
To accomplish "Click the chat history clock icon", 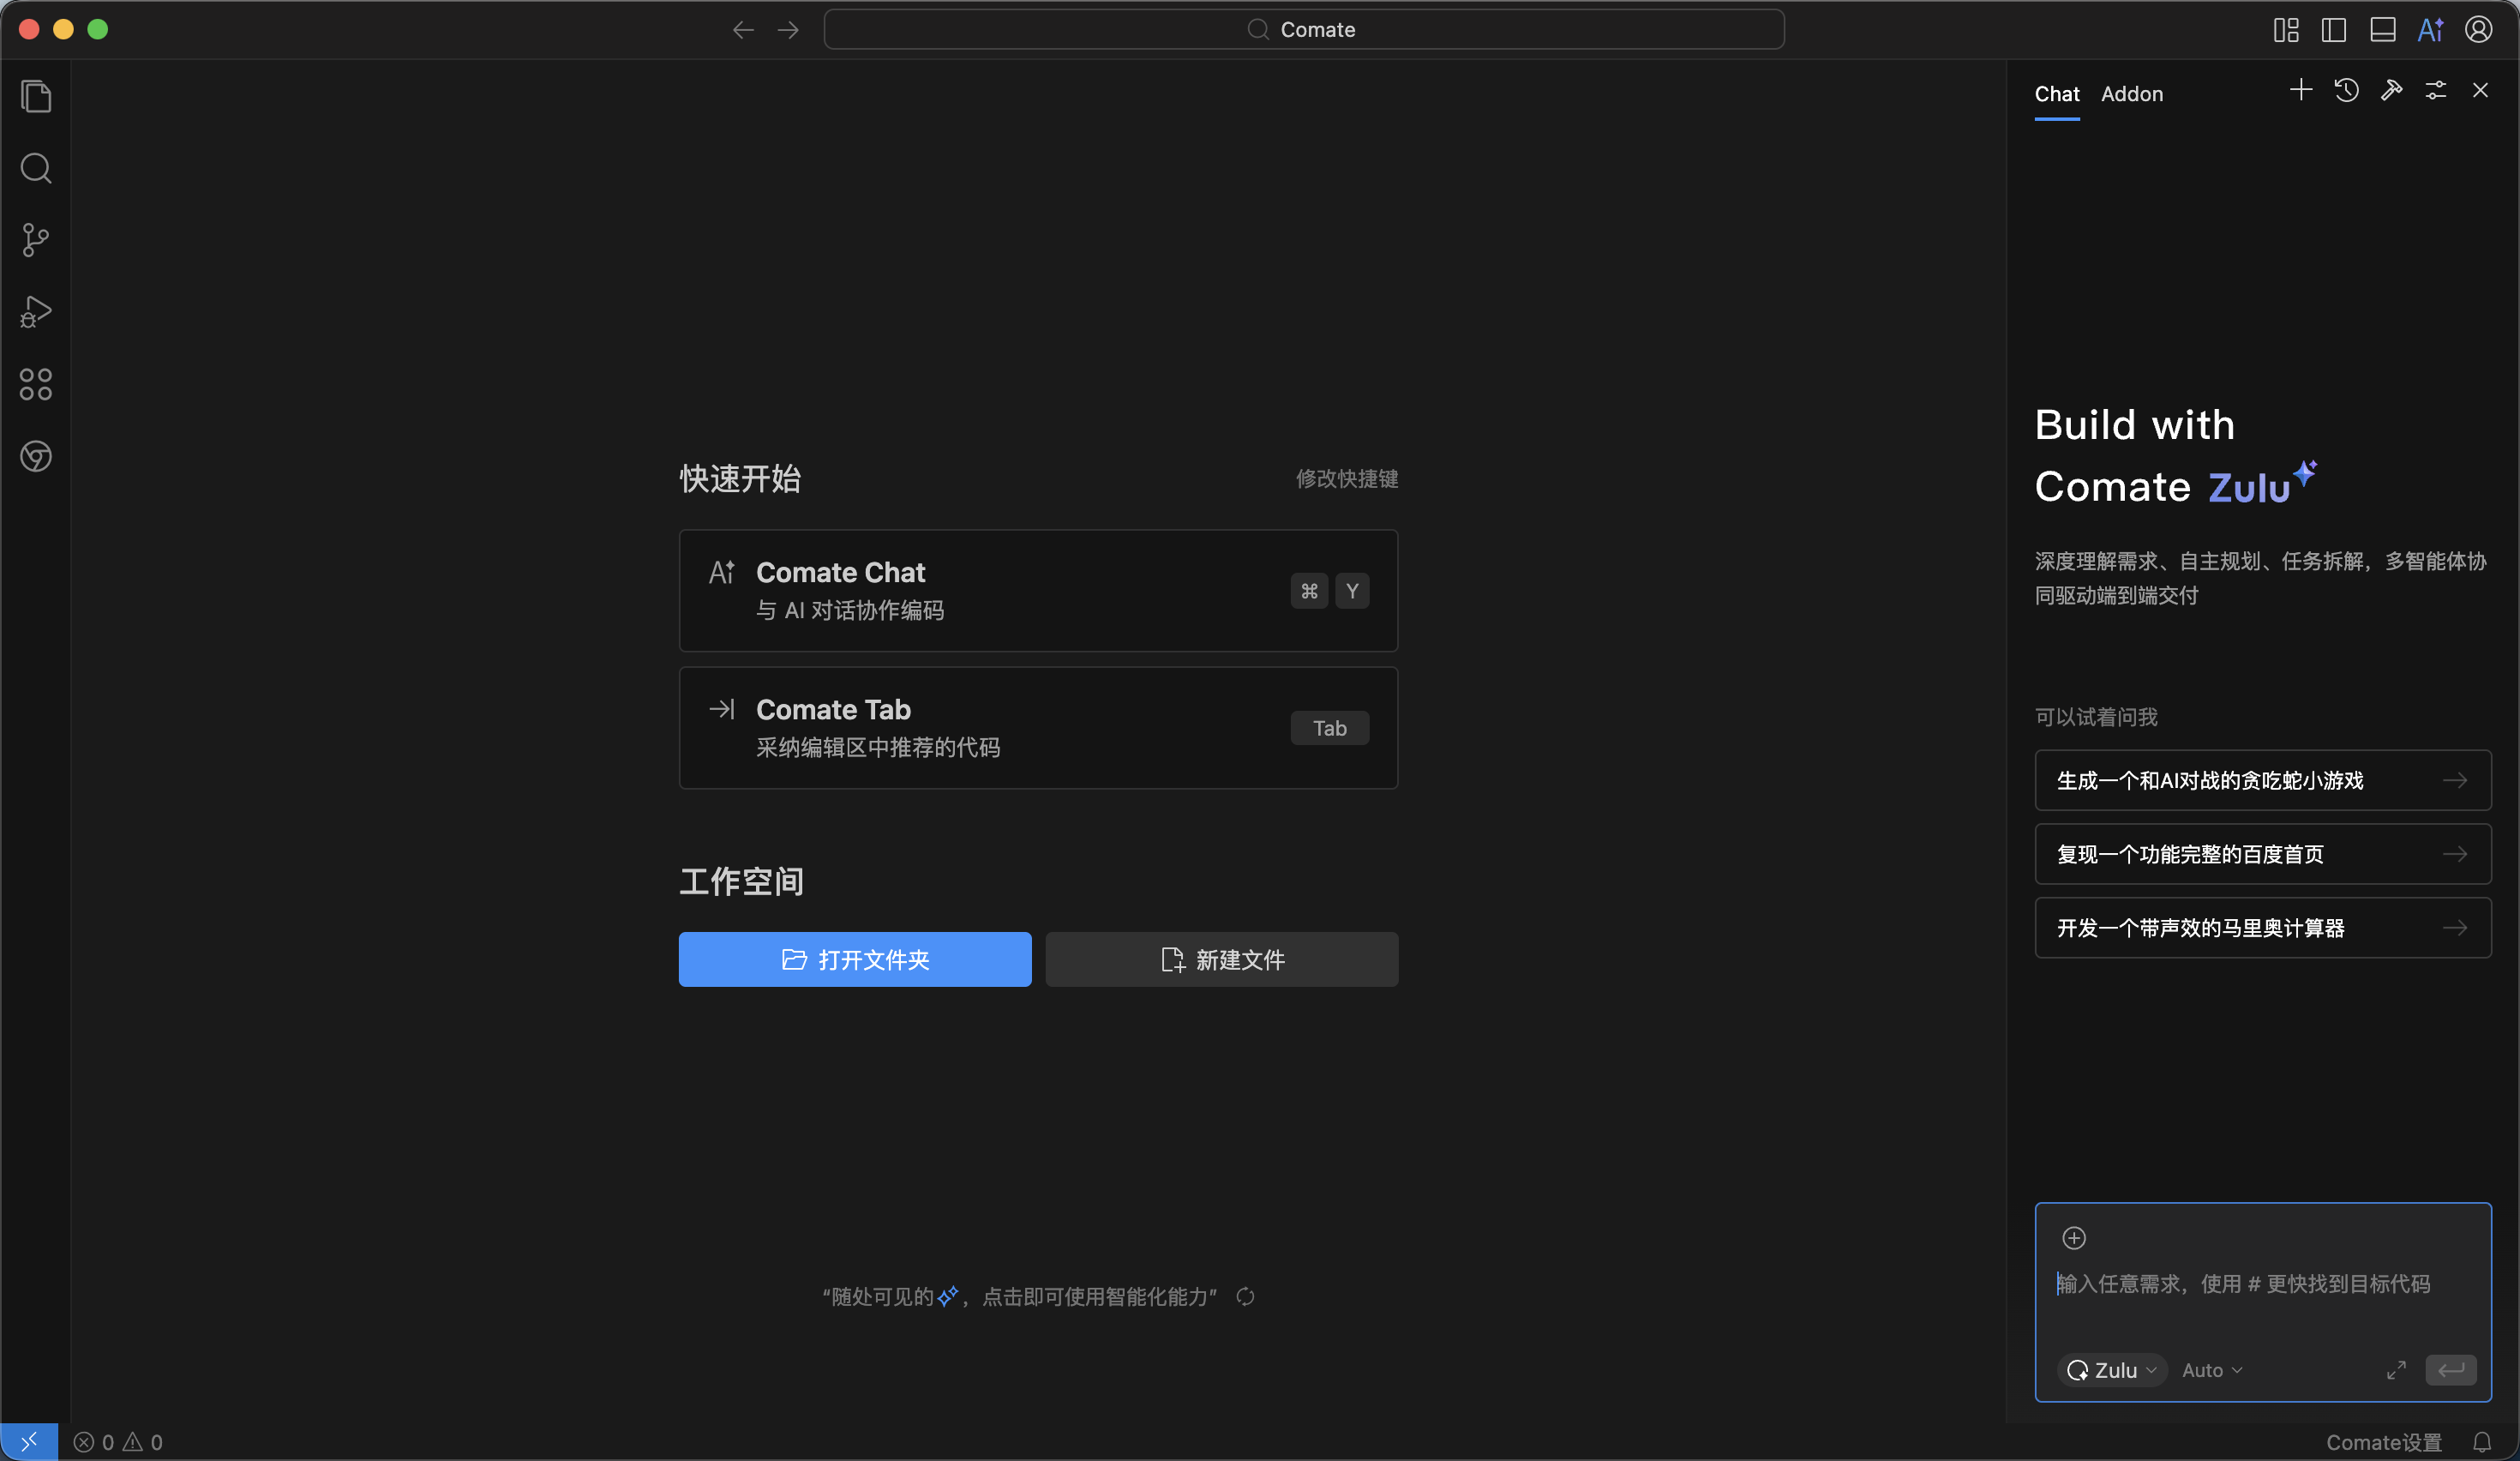I will pos(2346,91).
